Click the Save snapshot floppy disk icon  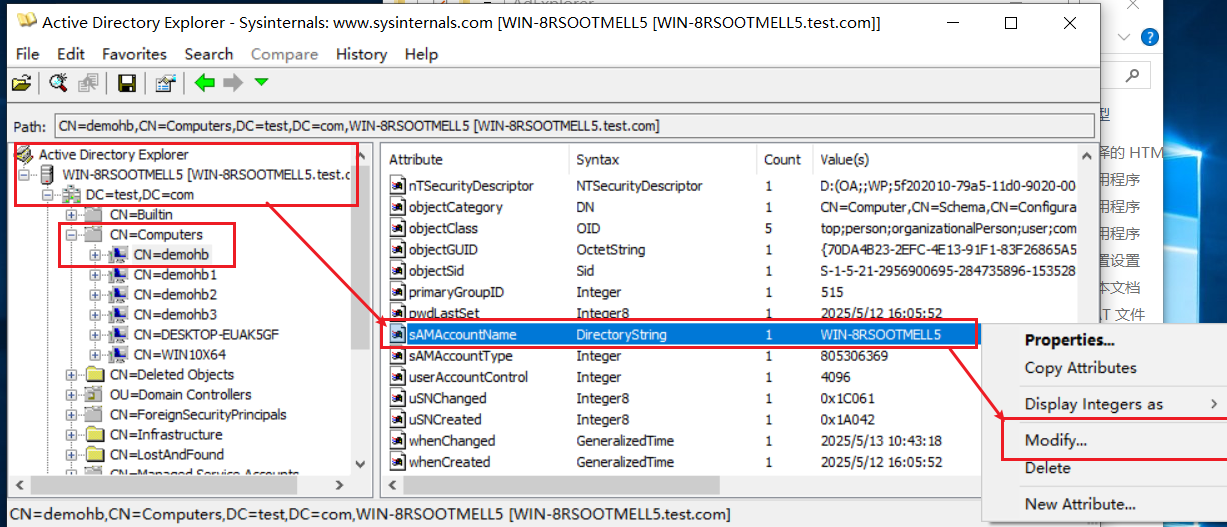click(x=127, y=84)
